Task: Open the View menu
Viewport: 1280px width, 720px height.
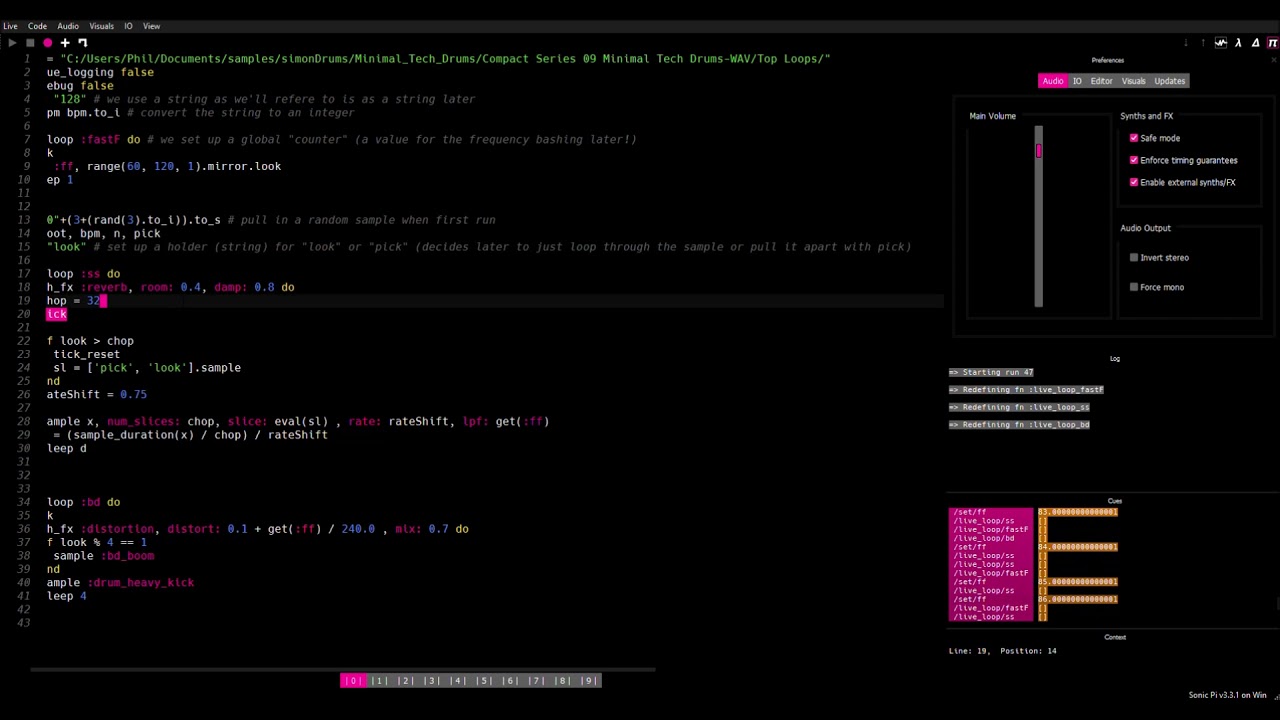Action: pyautogui.click(x=151, y=26)
